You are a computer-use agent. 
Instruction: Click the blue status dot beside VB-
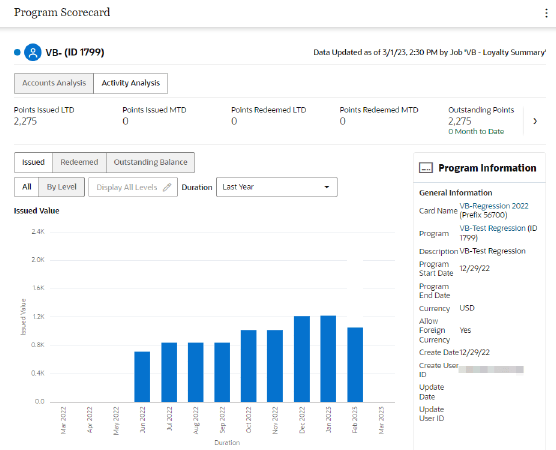pos(17,52)
